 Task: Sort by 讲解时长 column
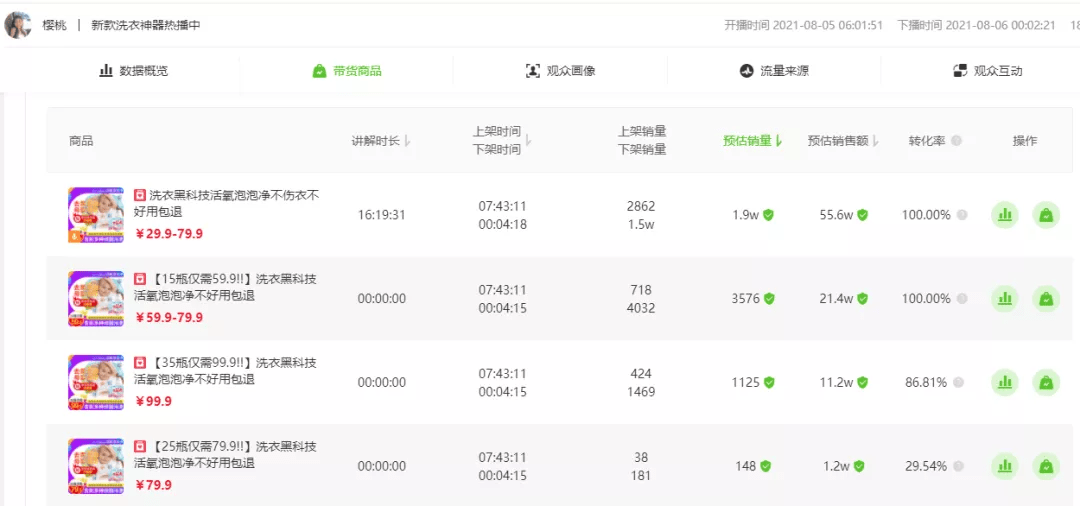381,141
